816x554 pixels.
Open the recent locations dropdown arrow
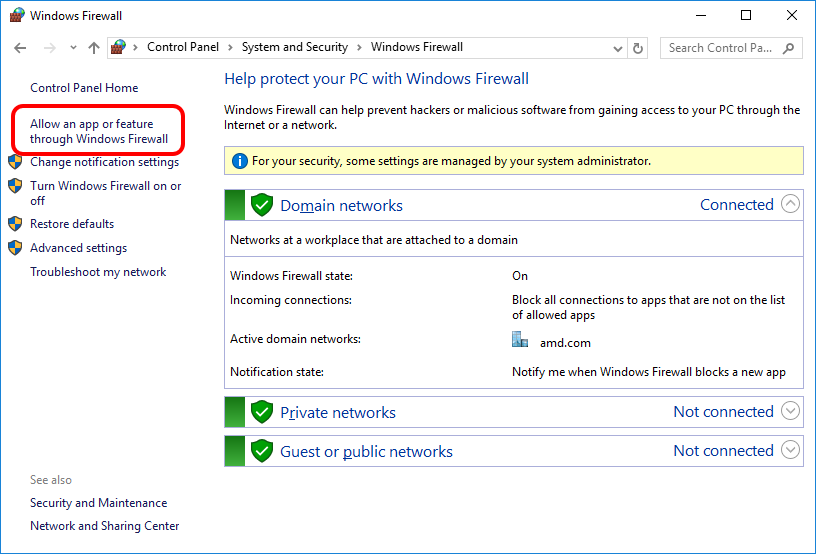(x=73, y=48)
